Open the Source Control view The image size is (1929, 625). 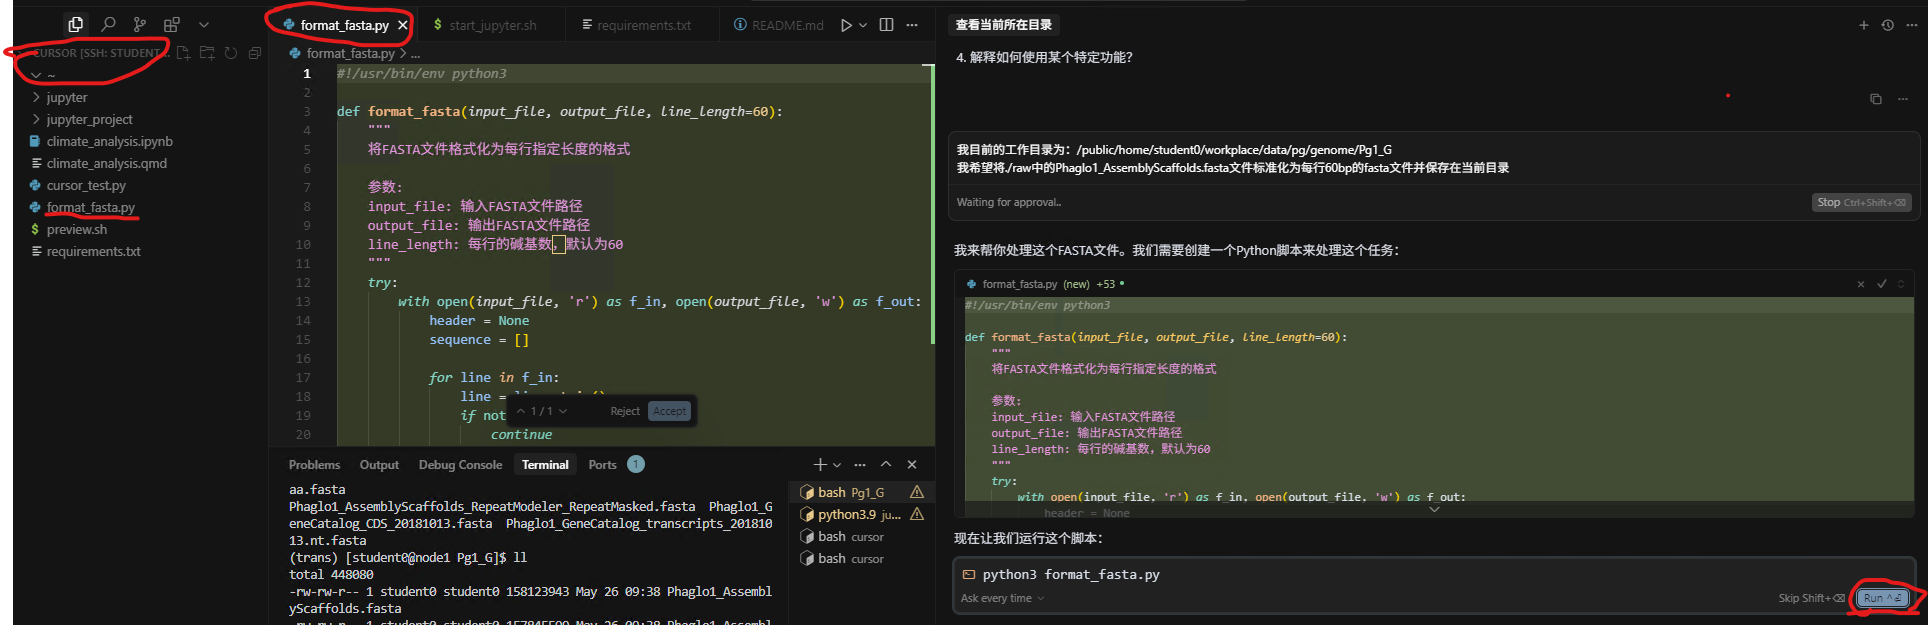click(140, 24)
